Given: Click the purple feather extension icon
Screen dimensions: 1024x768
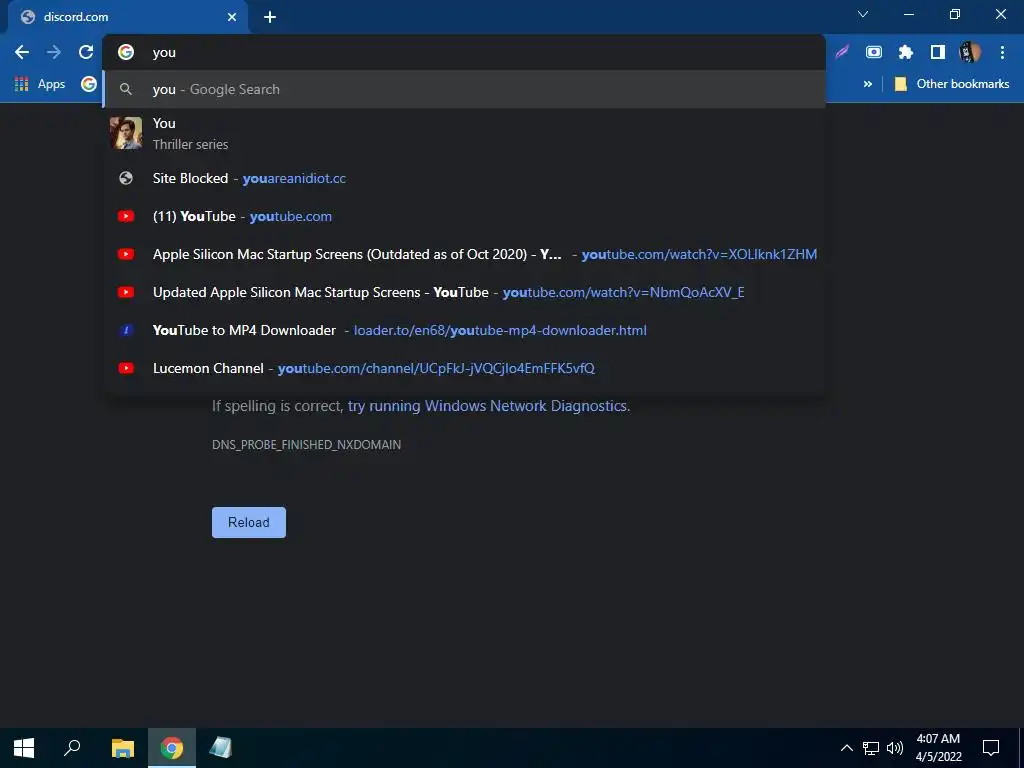Looking at the screenshot, I should 842,52.
